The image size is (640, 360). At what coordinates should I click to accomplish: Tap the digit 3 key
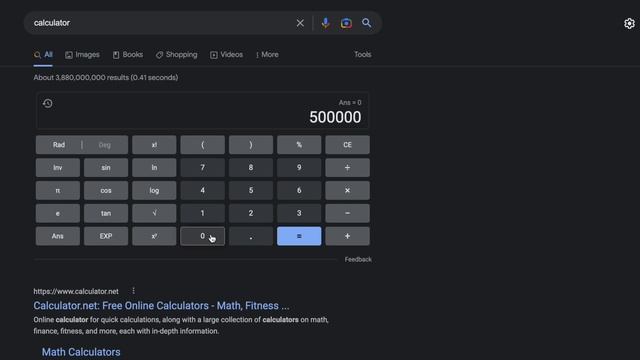coord(299,213)
